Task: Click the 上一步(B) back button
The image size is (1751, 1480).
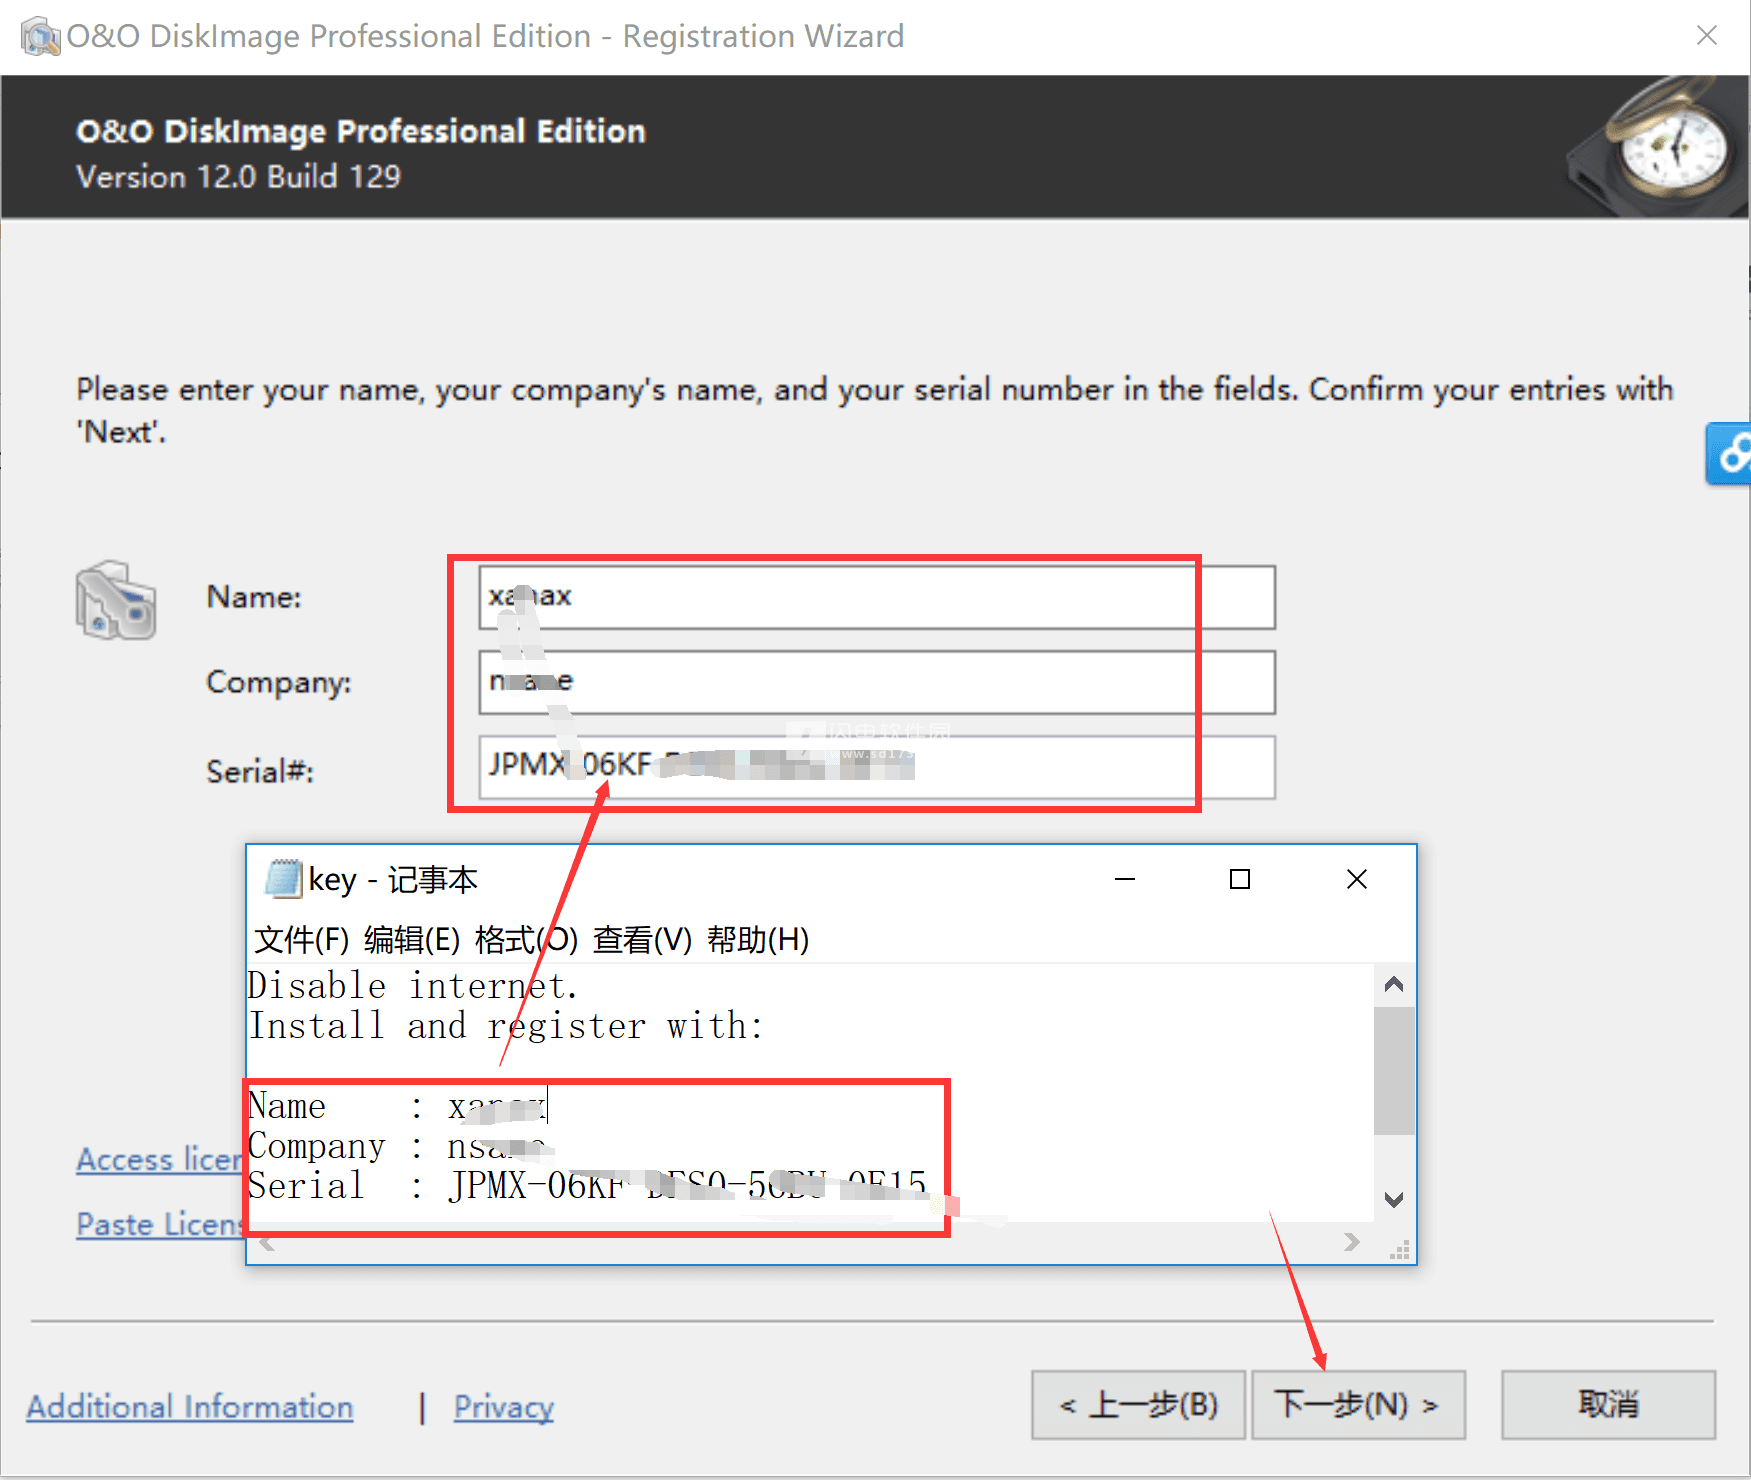Action: tap(1138, 1405)
